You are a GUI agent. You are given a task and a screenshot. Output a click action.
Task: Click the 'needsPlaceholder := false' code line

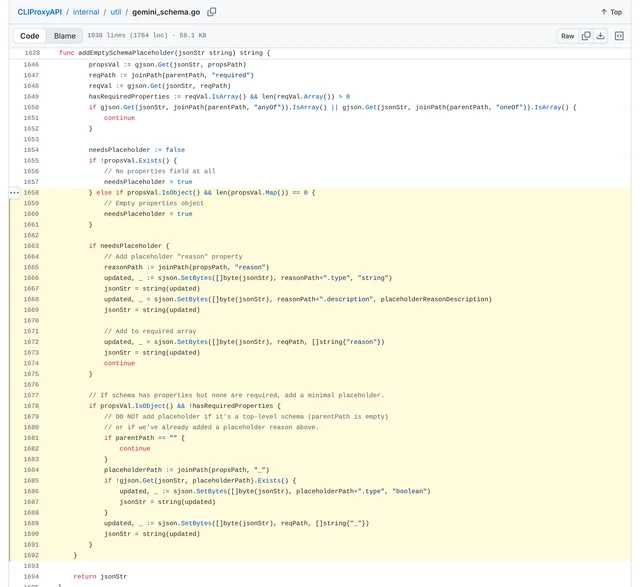137,150
